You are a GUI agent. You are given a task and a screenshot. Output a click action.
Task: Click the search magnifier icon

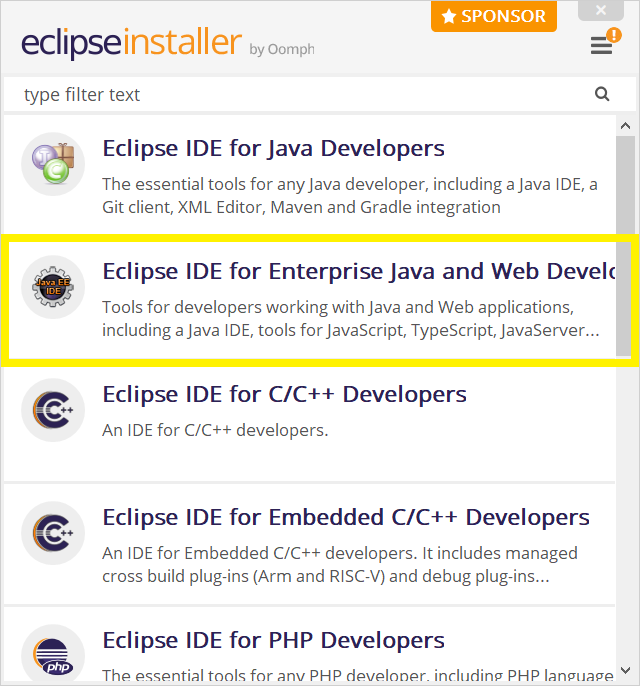[x=602, y=94]
